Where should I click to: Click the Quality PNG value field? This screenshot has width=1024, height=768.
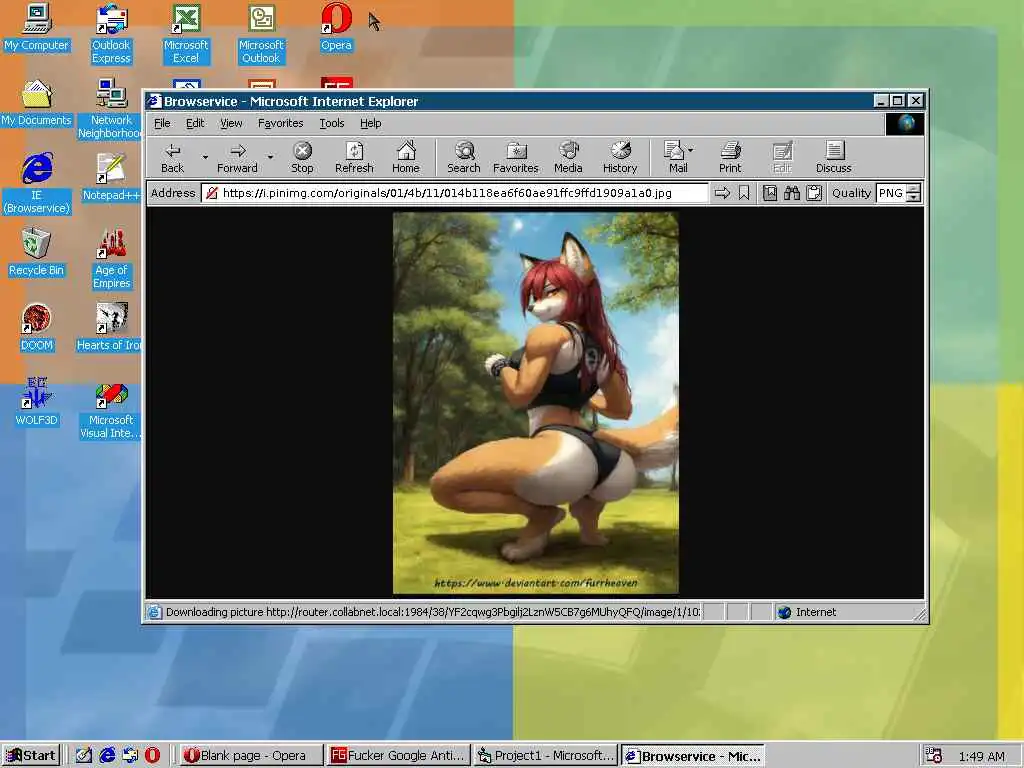tap(891, 193)
